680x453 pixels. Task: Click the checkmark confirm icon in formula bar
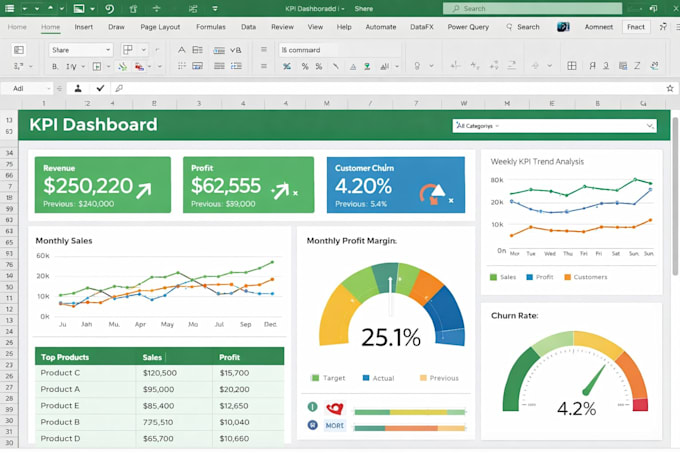100,88
